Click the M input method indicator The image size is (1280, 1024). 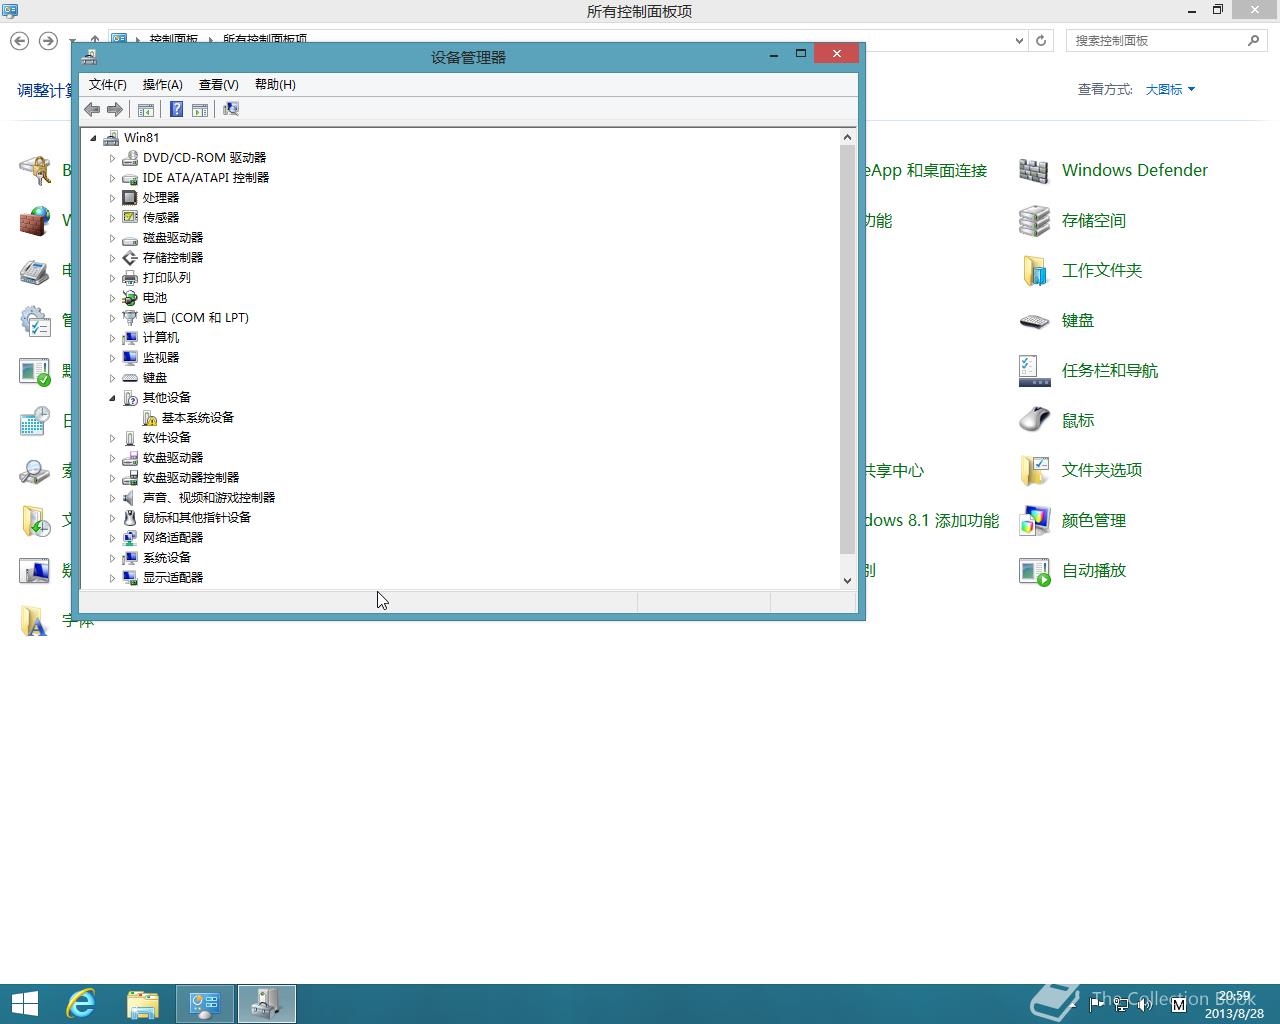coord(1178,1003)
